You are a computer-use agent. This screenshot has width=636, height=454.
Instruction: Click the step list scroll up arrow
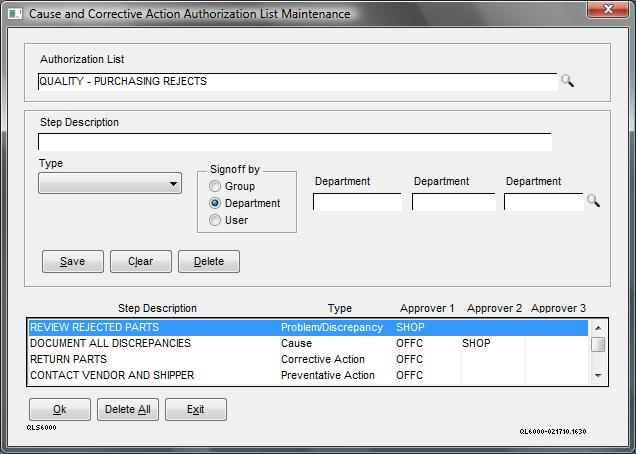598,327
